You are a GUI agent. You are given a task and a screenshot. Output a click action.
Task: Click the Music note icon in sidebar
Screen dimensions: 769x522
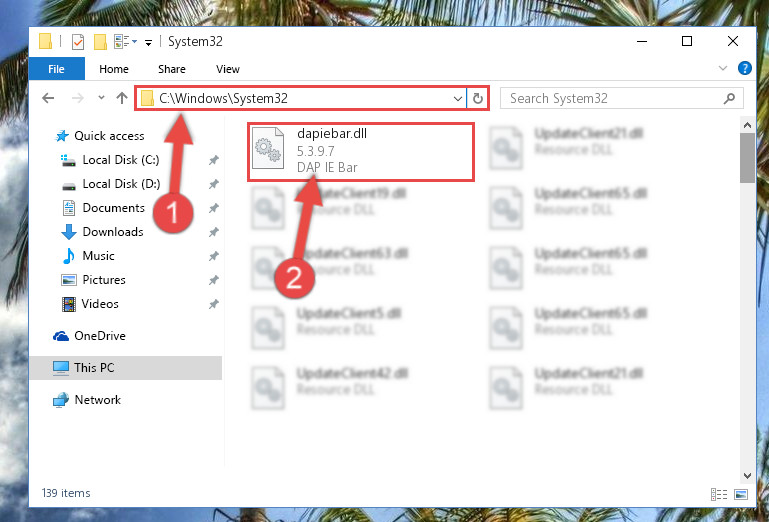tap(69, 256)
